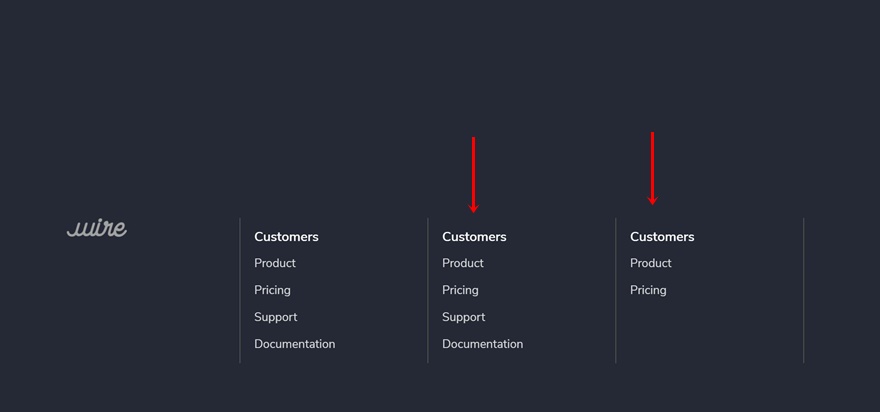Click the rightmost vertical divider line

click(x=803, y=290)
